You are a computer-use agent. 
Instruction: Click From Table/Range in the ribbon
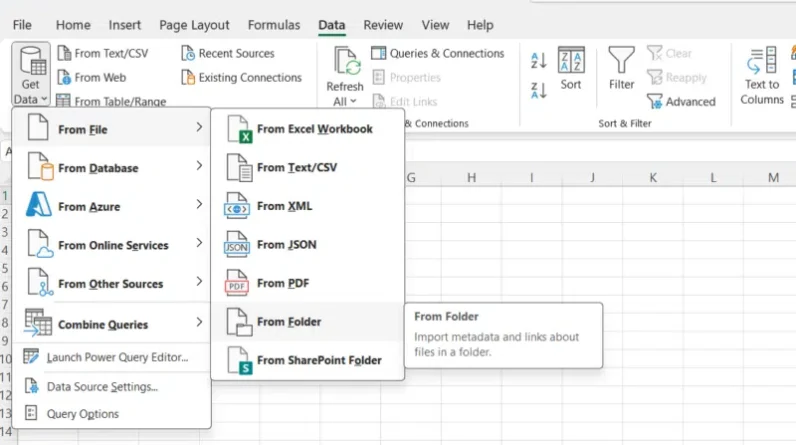coord(111,101)
